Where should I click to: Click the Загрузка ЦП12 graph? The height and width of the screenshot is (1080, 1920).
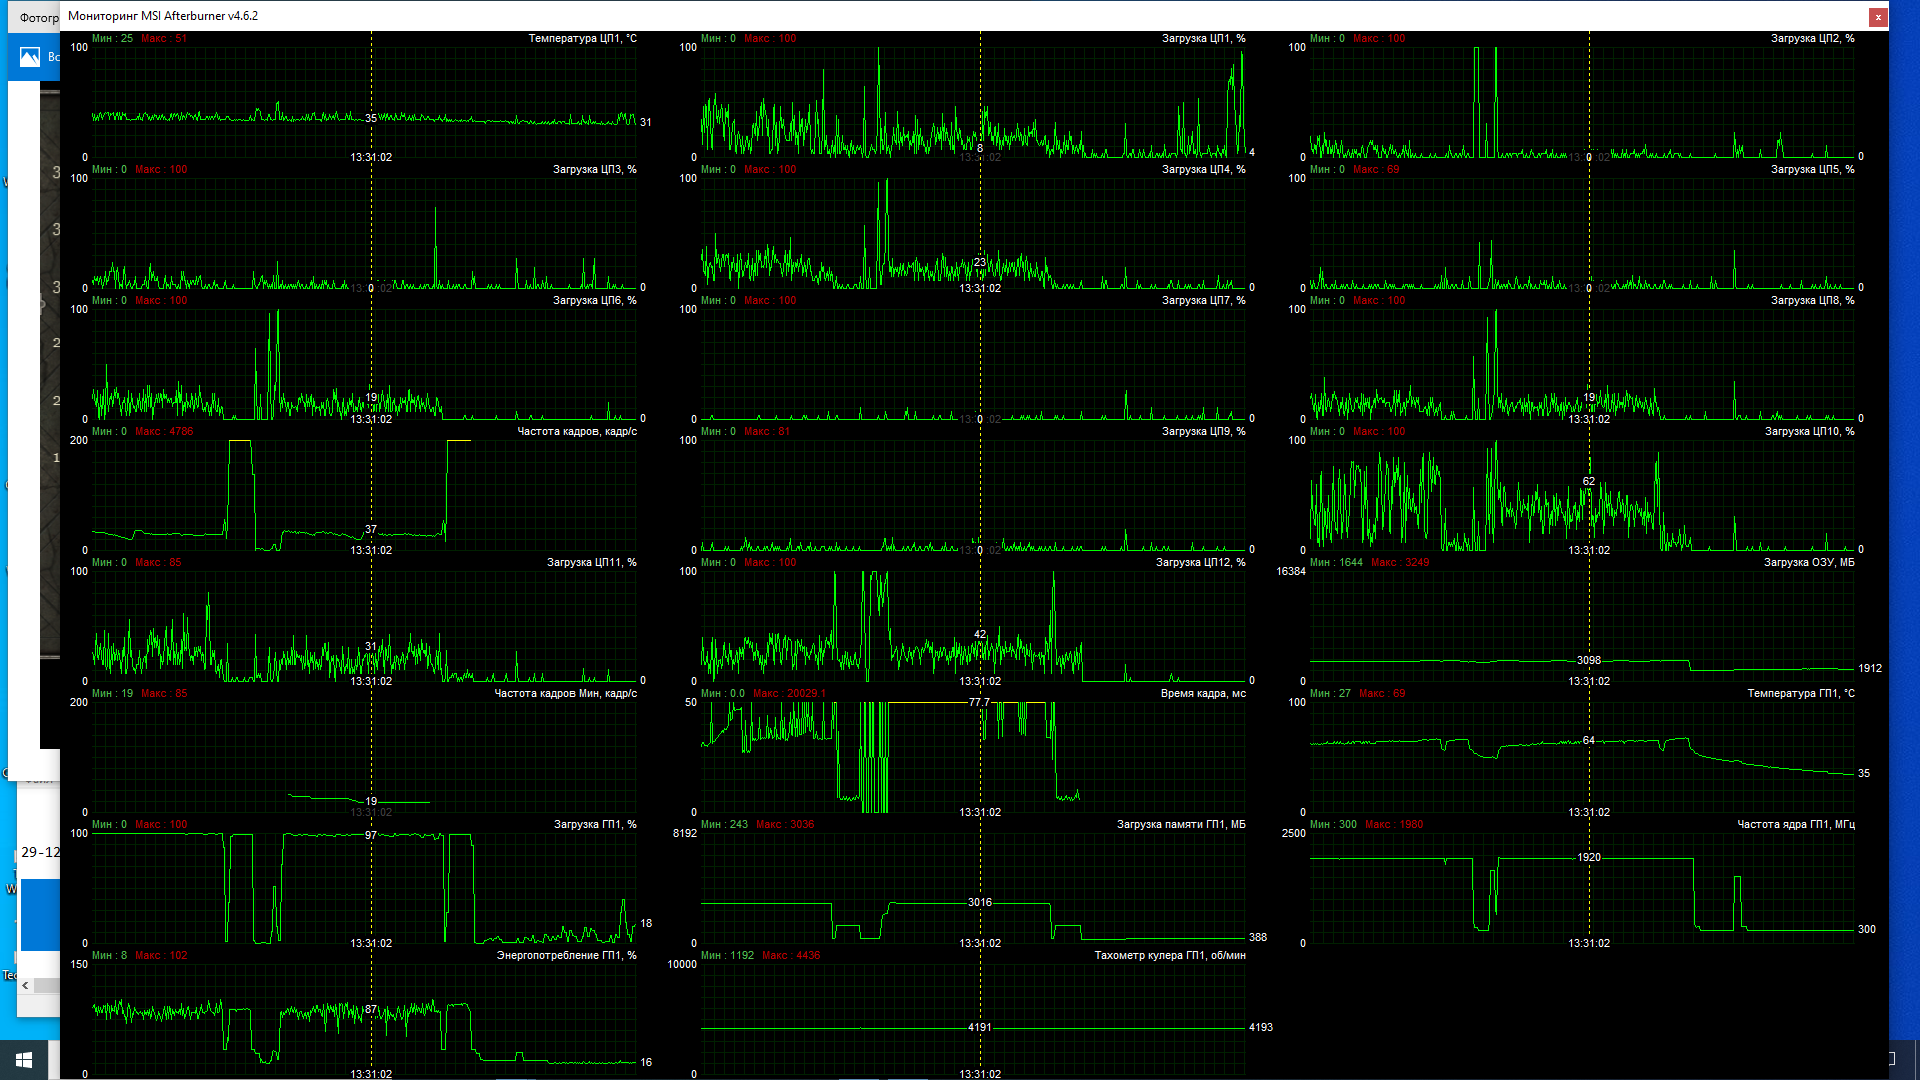pyautogui.click(x=975, y=625)
